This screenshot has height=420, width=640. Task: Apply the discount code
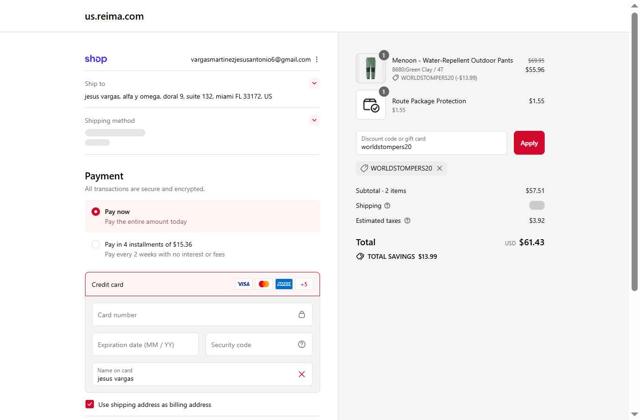point(529,143)
